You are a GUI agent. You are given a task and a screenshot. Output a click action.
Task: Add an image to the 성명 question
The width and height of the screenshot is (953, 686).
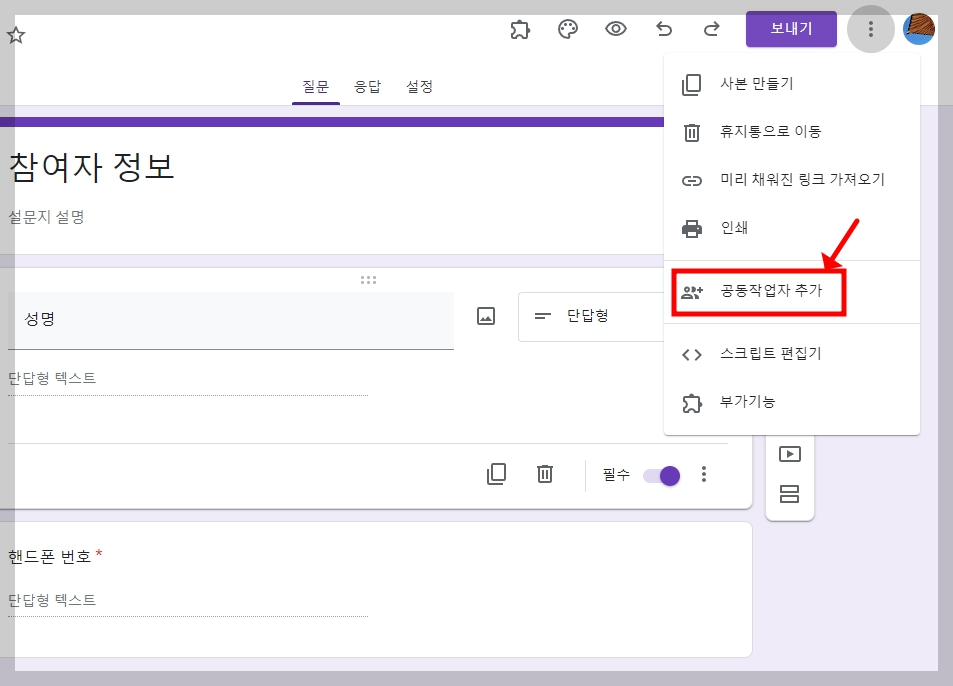(x=485, y=315)
